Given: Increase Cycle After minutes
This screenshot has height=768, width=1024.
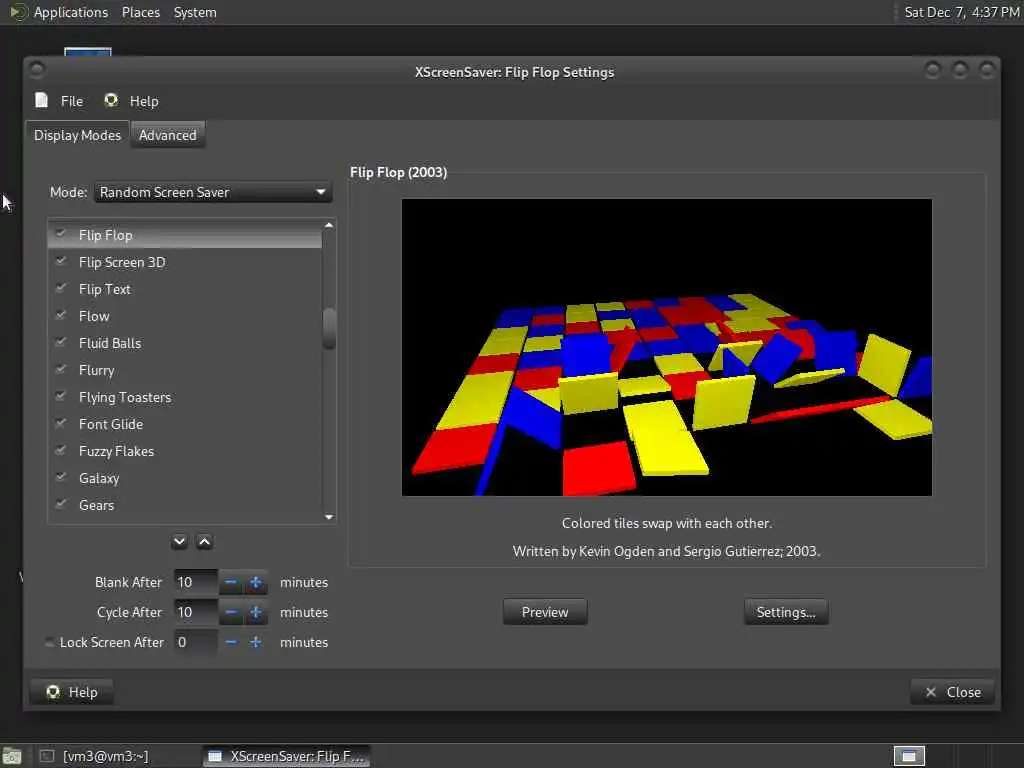Looking at the screenshot, I should 256,612.
